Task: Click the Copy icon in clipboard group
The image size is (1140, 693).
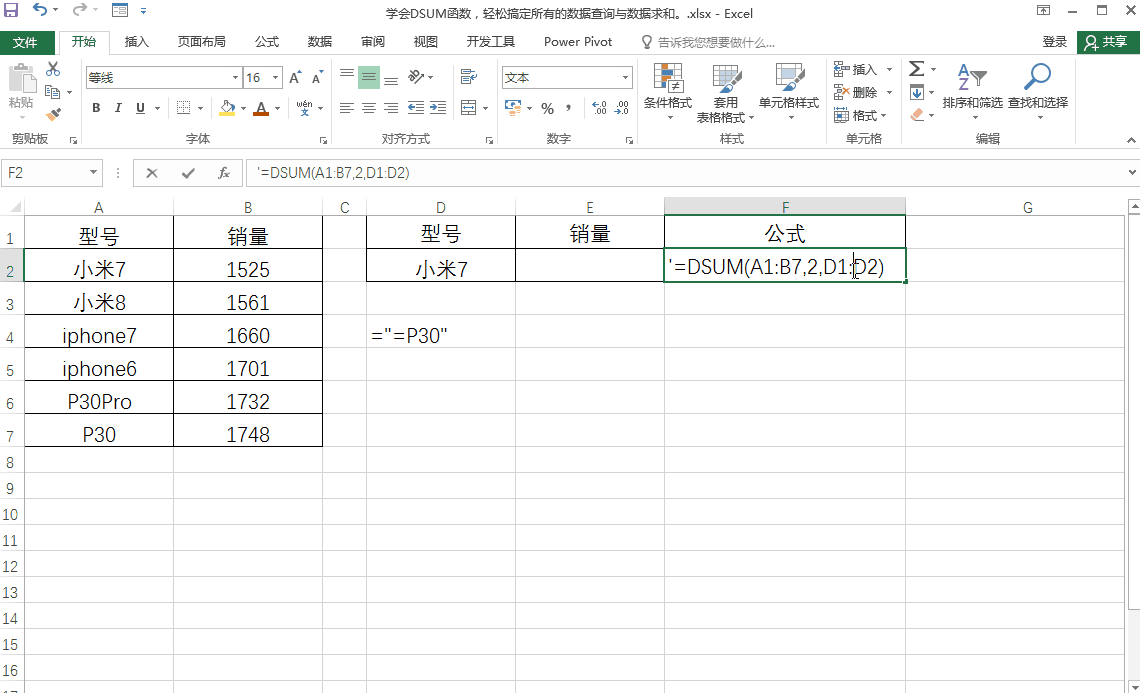Action: [x=52, y=92]
